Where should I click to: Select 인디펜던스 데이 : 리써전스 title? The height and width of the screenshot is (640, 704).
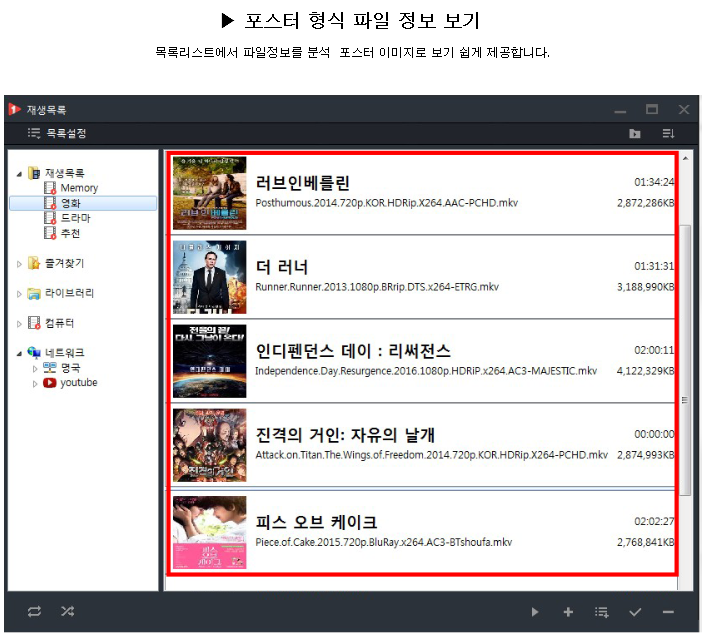(353, 351)
